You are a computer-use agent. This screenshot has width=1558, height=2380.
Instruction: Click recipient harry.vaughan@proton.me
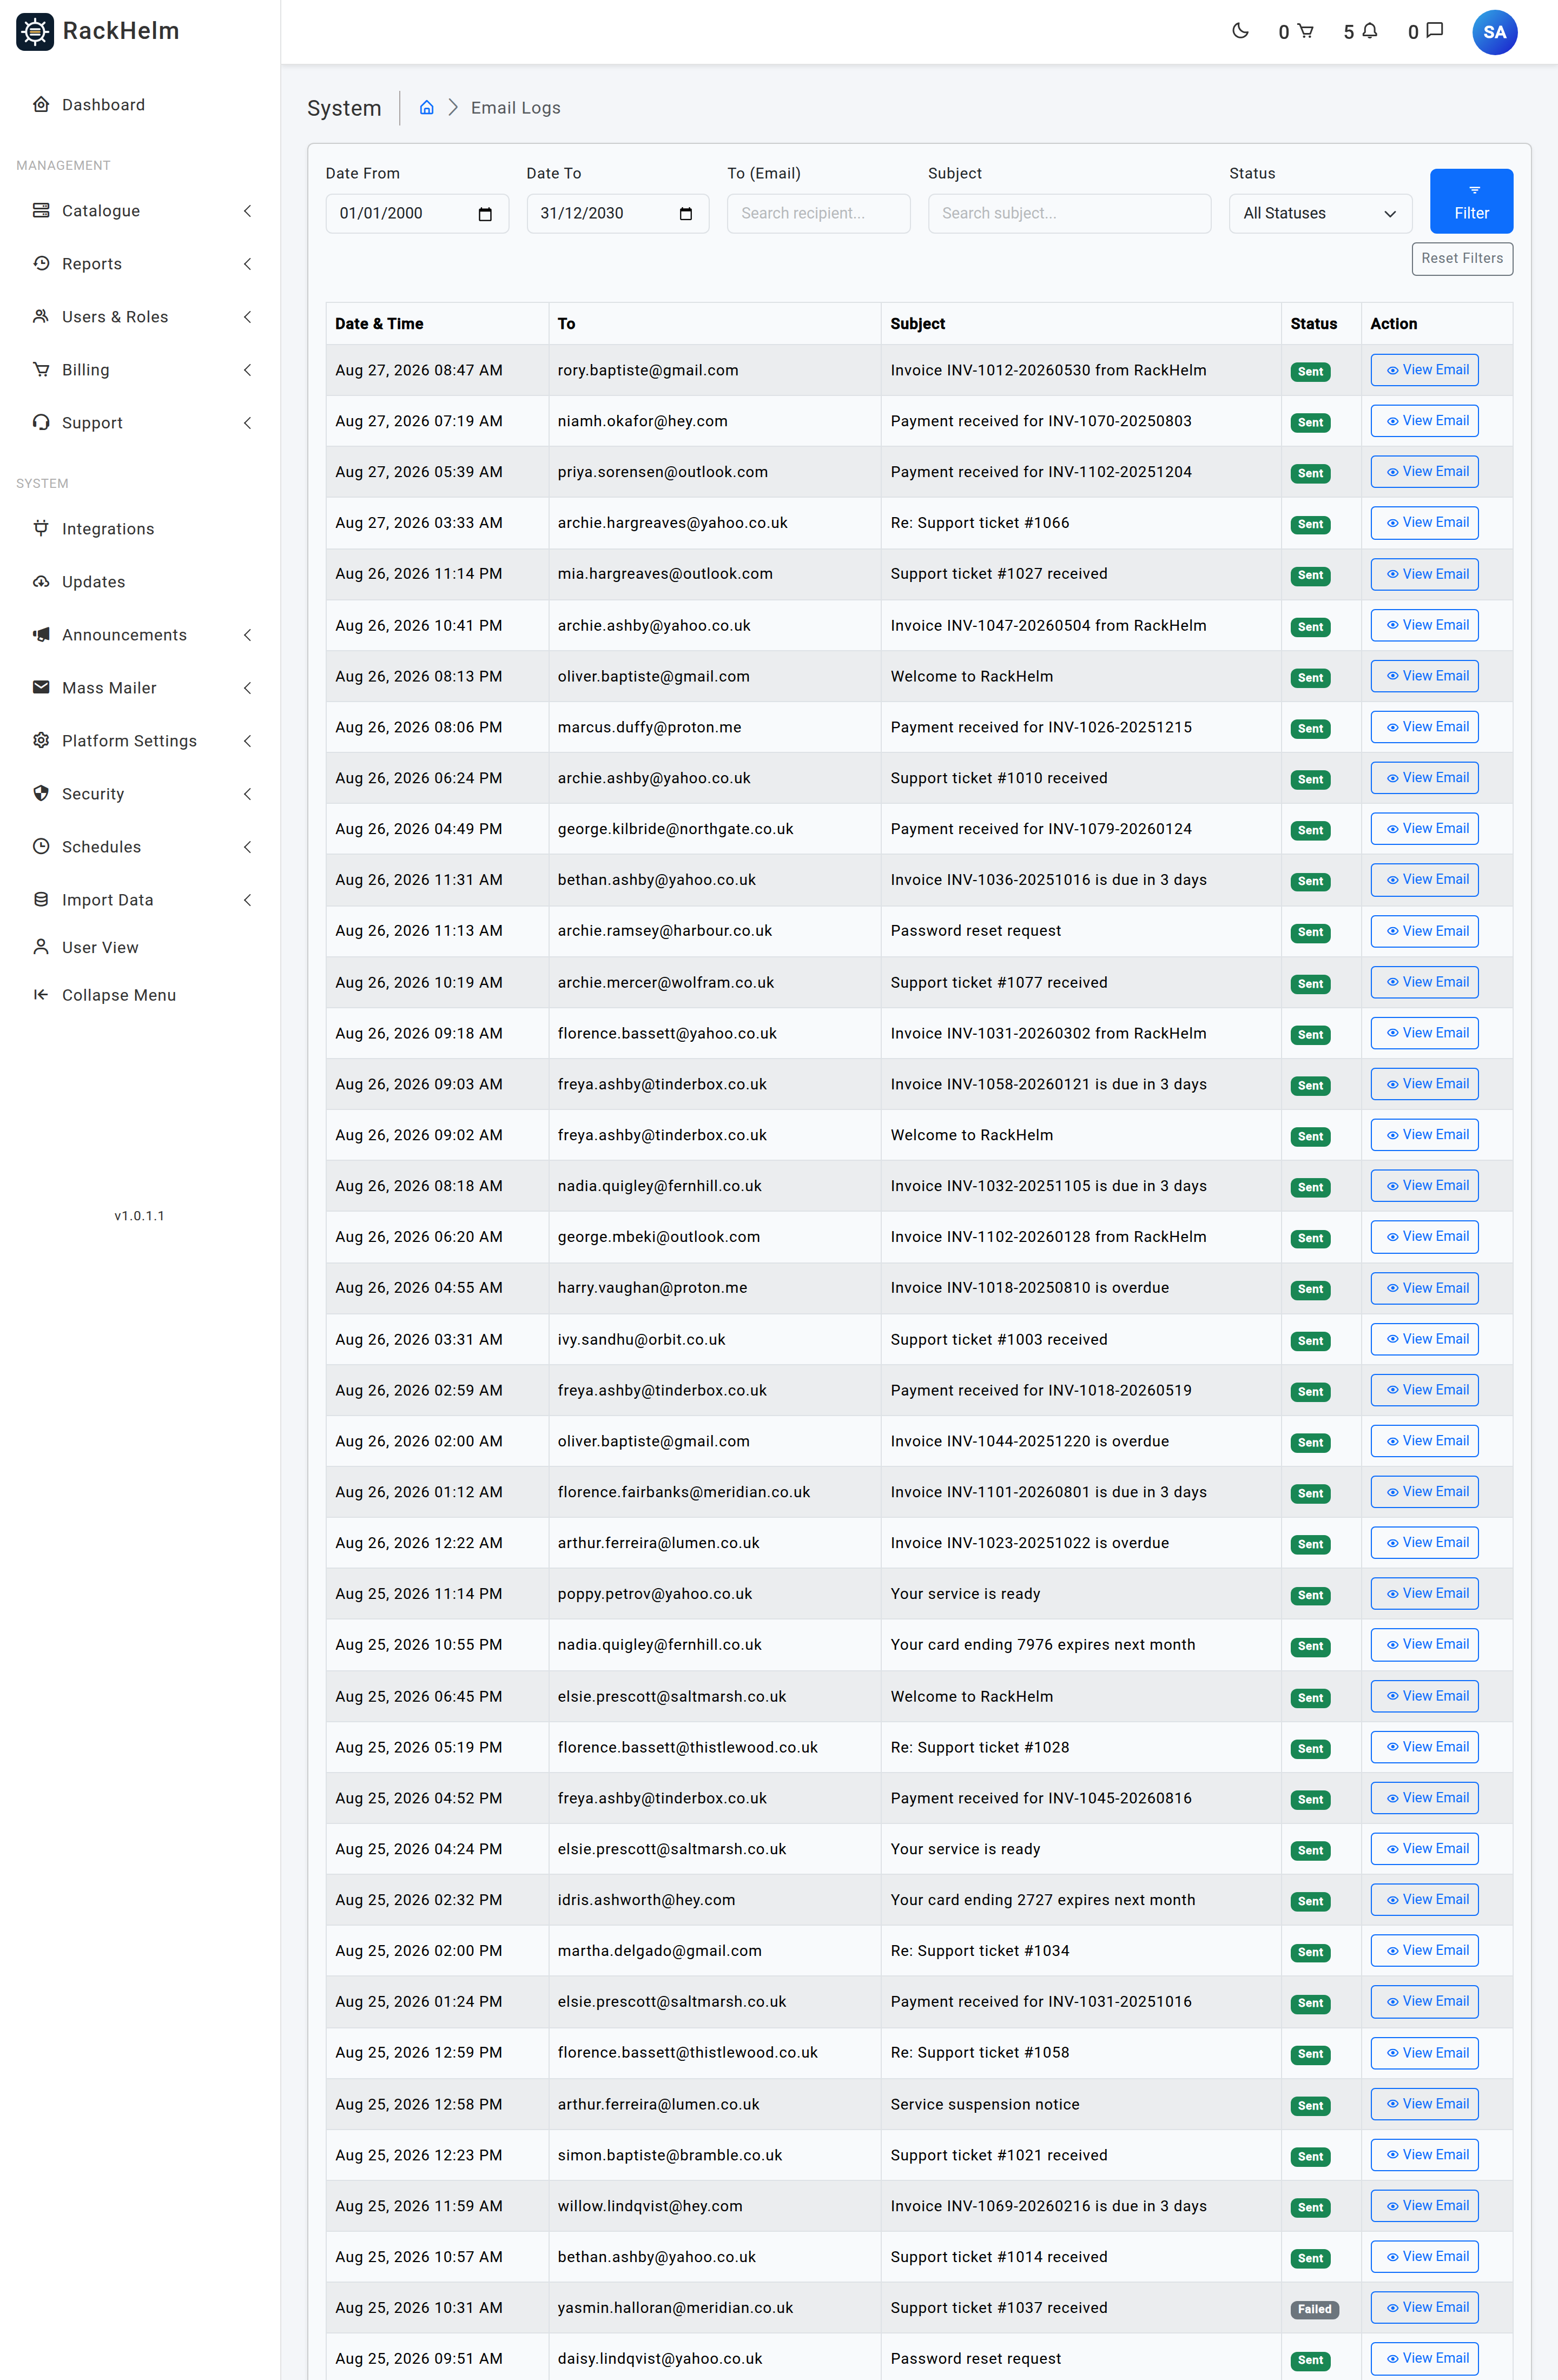[652, 1288]
